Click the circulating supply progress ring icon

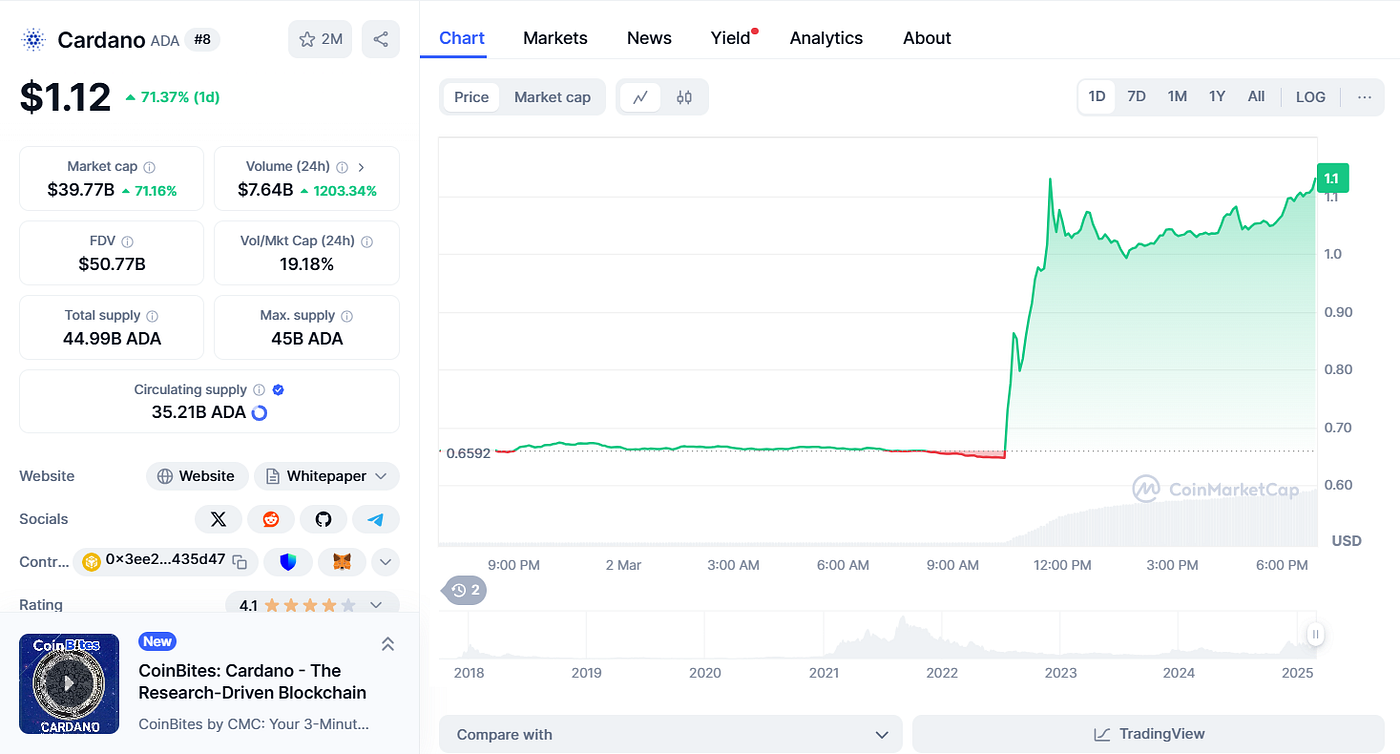(x=259, y=412)
